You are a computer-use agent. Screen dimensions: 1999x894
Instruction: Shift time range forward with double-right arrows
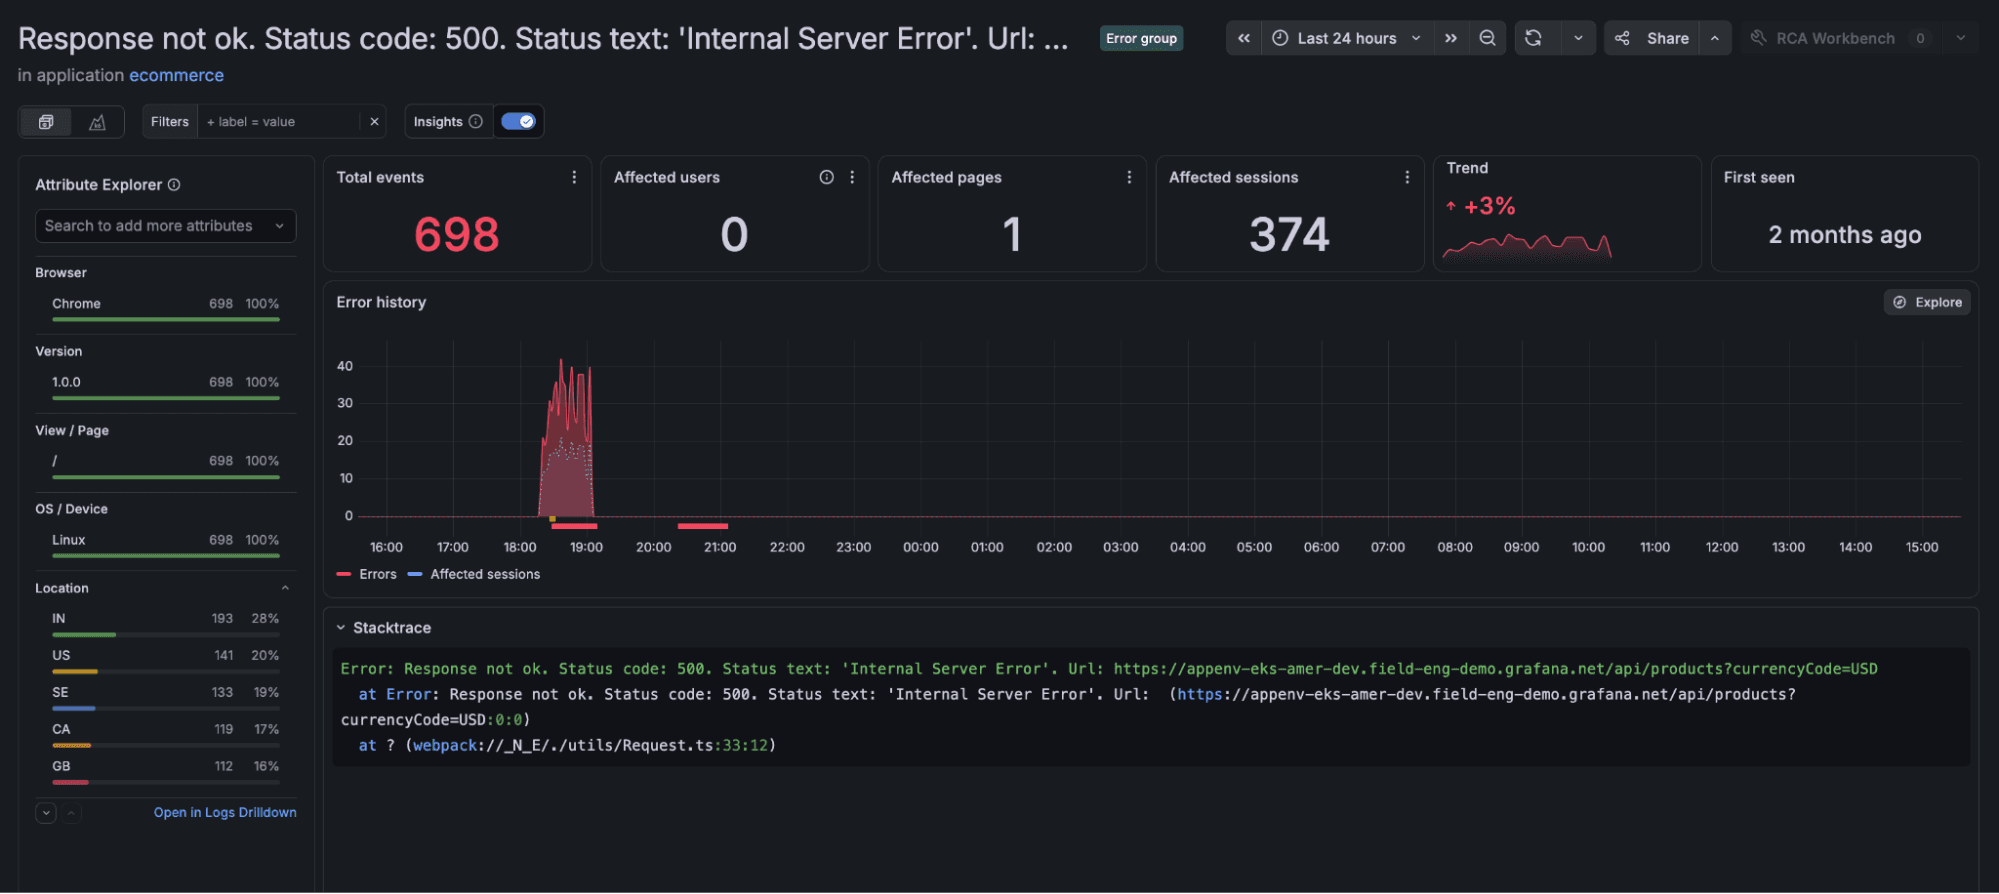[1450, 38]
